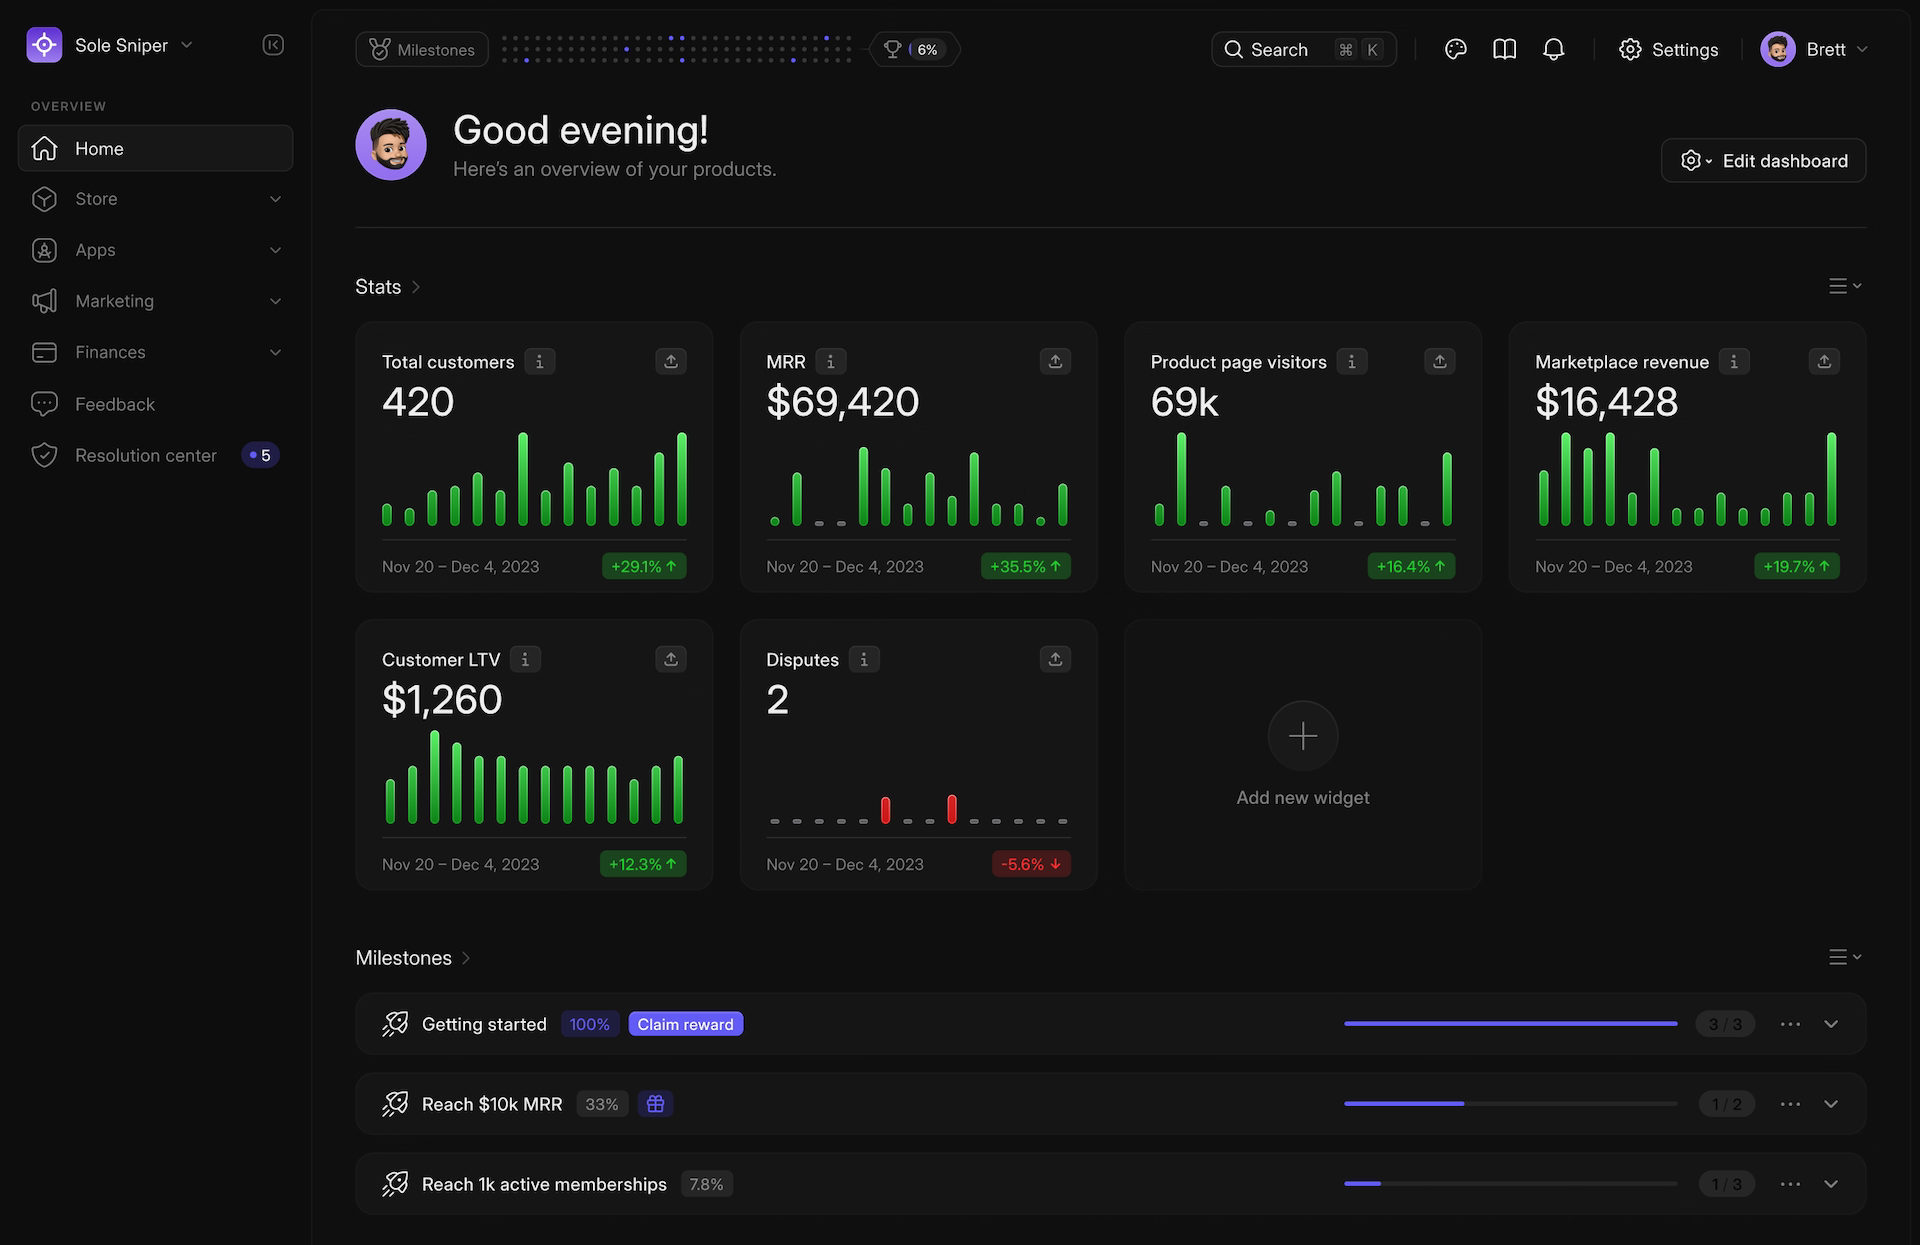This screenshot has height=1245, width=1920.
Task: Click the Claim reward button
Action: click(x=685, y=1023)
